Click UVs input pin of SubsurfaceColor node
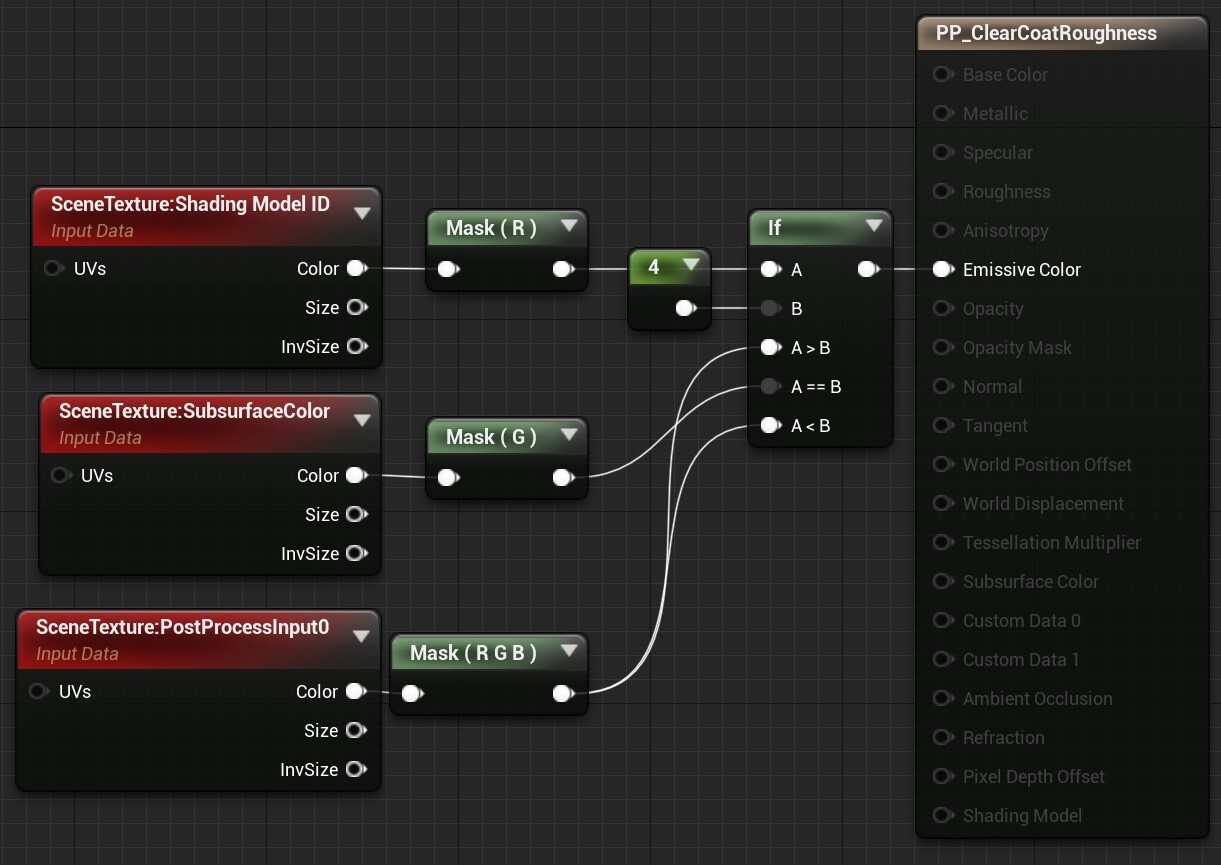This screenshot has height=865, width=1221. coord(61,476)
